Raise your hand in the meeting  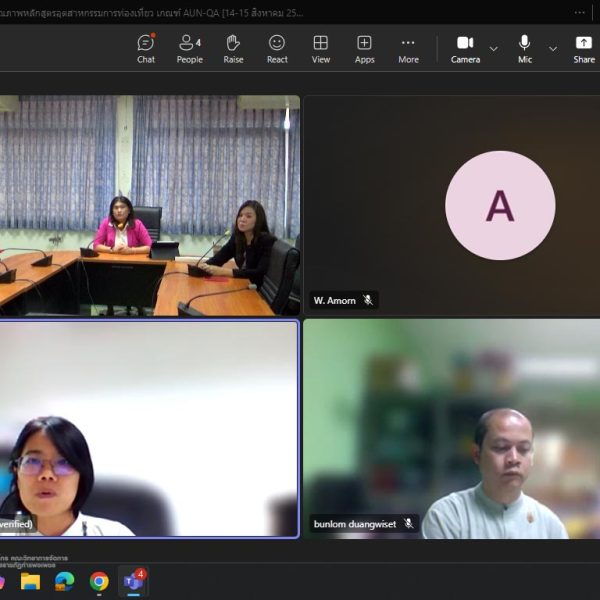pos(233,48)
